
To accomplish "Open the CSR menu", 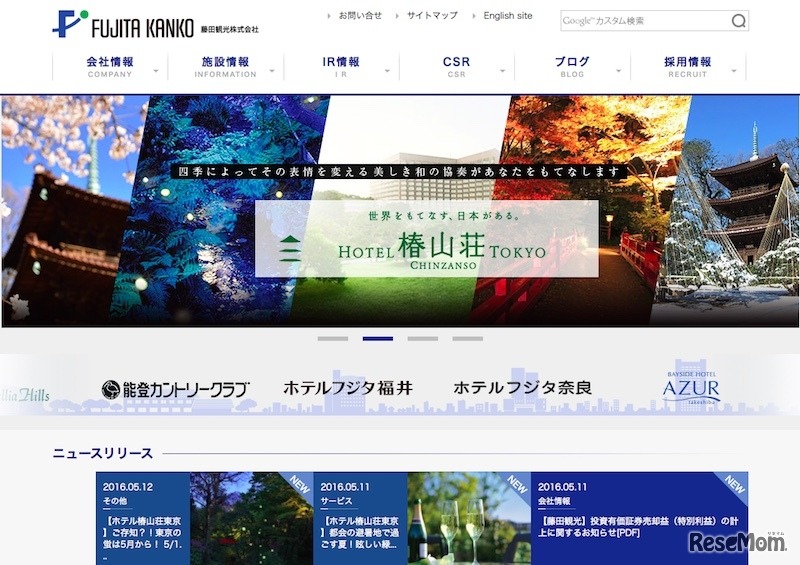I will coord(456,66).
